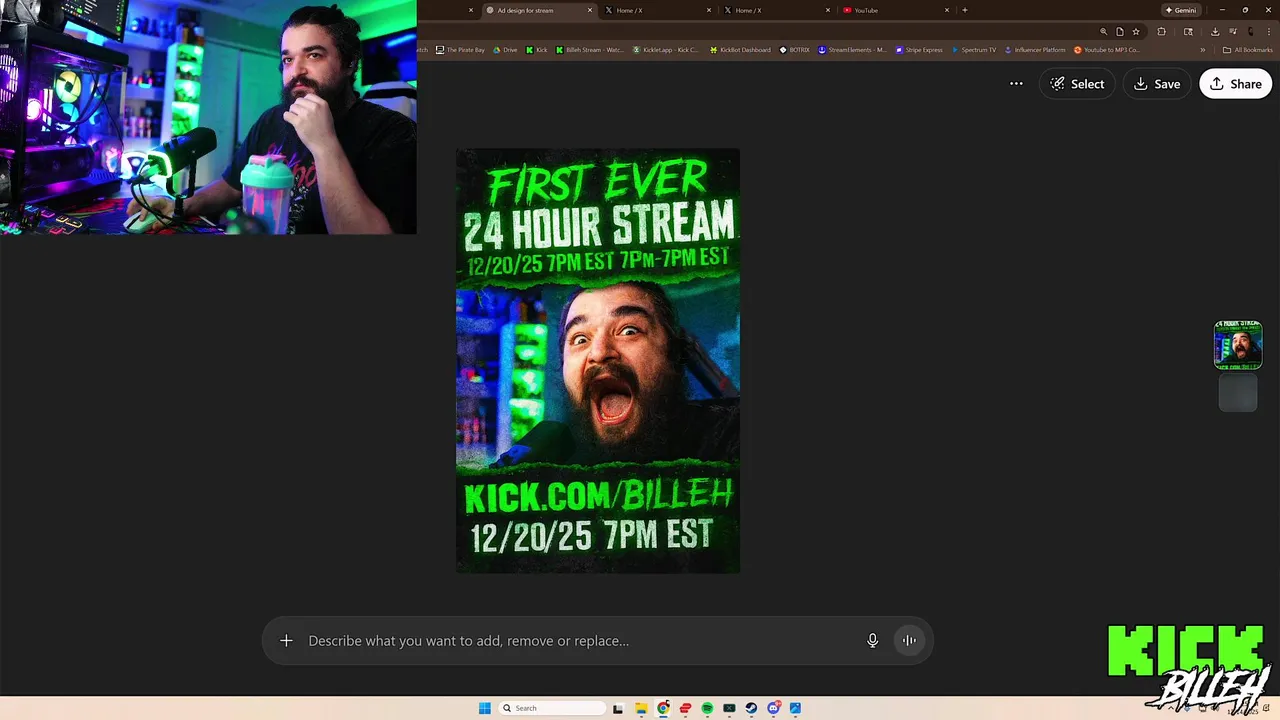
Task: Open Google Chrome from the taskbar
Action: pos(663,708)
